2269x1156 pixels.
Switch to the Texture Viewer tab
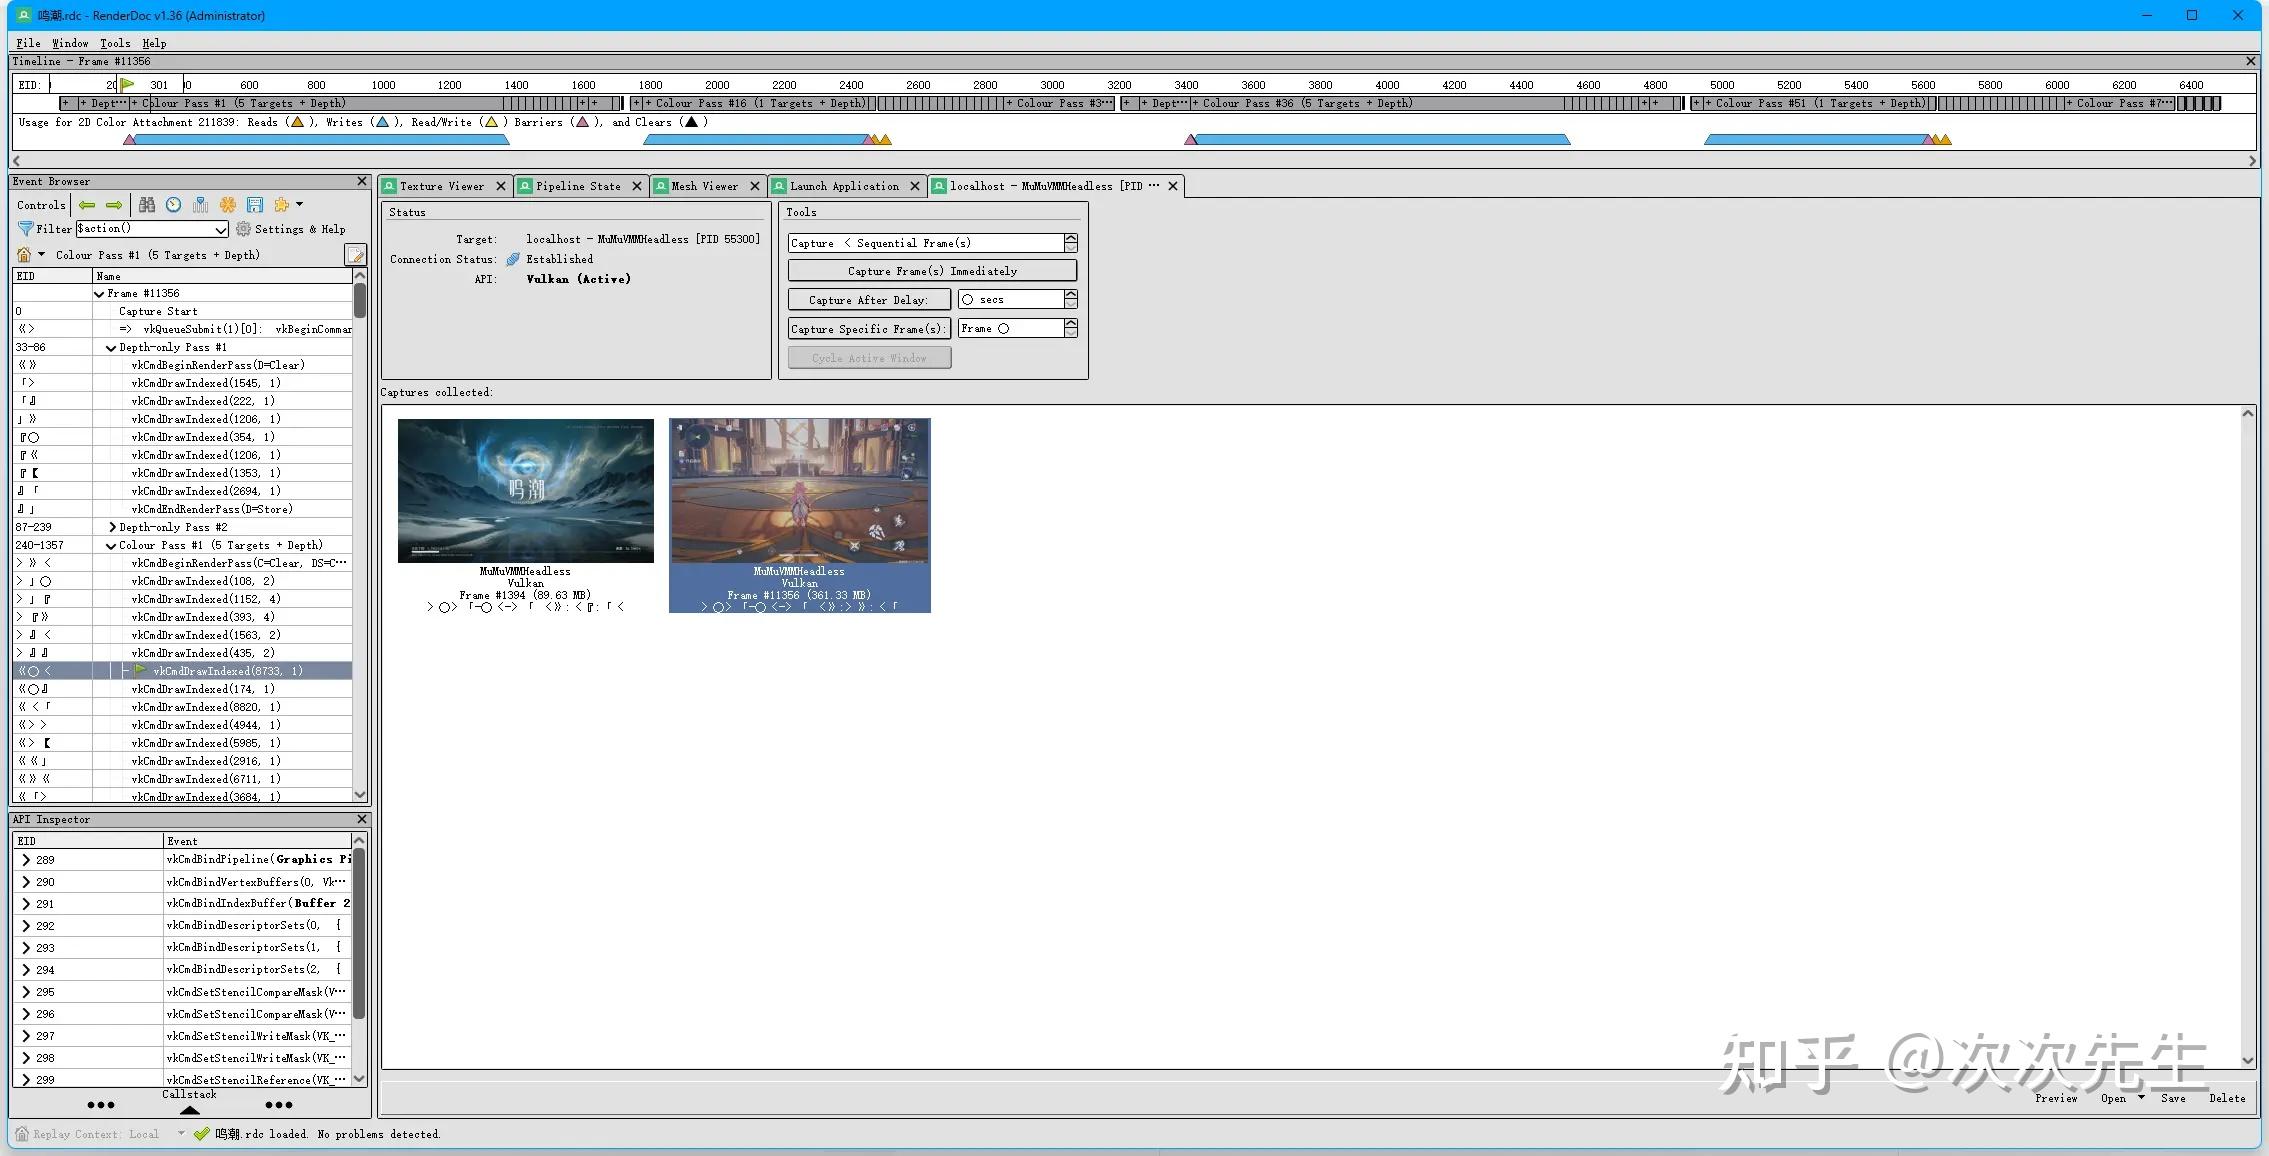point(441,186)
